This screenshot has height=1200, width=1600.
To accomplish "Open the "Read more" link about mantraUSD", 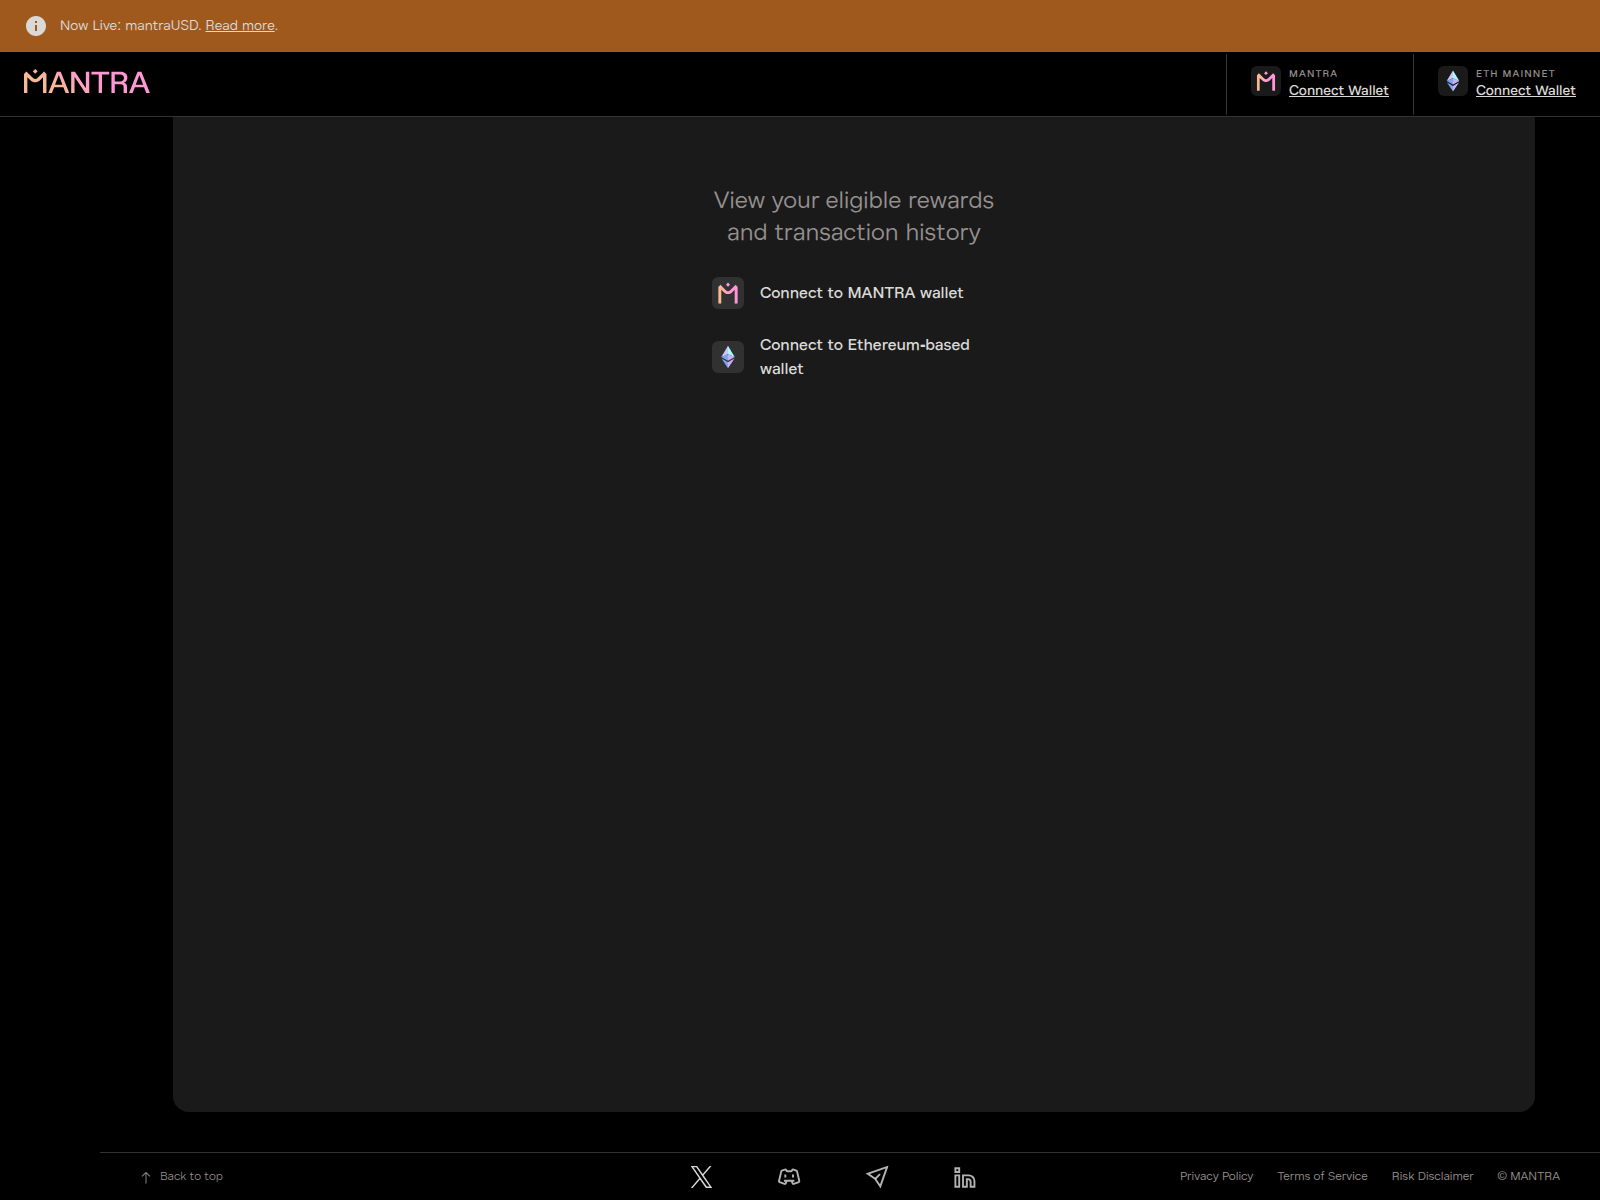I will tap(240, 26).
